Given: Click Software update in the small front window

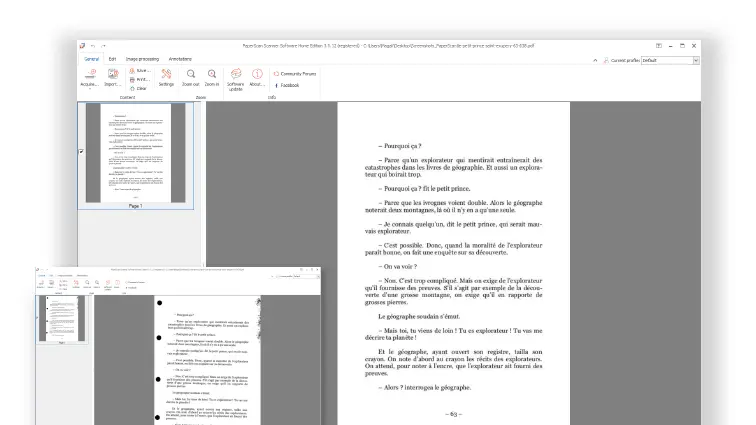Looking at the screenshot, I should pyautogui.click(x=108, y=285).
